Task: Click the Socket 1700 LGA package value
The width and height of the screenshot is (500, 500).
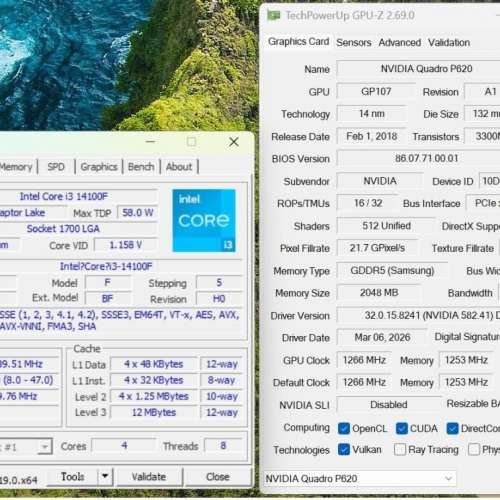Action: (x=79, y=229)
